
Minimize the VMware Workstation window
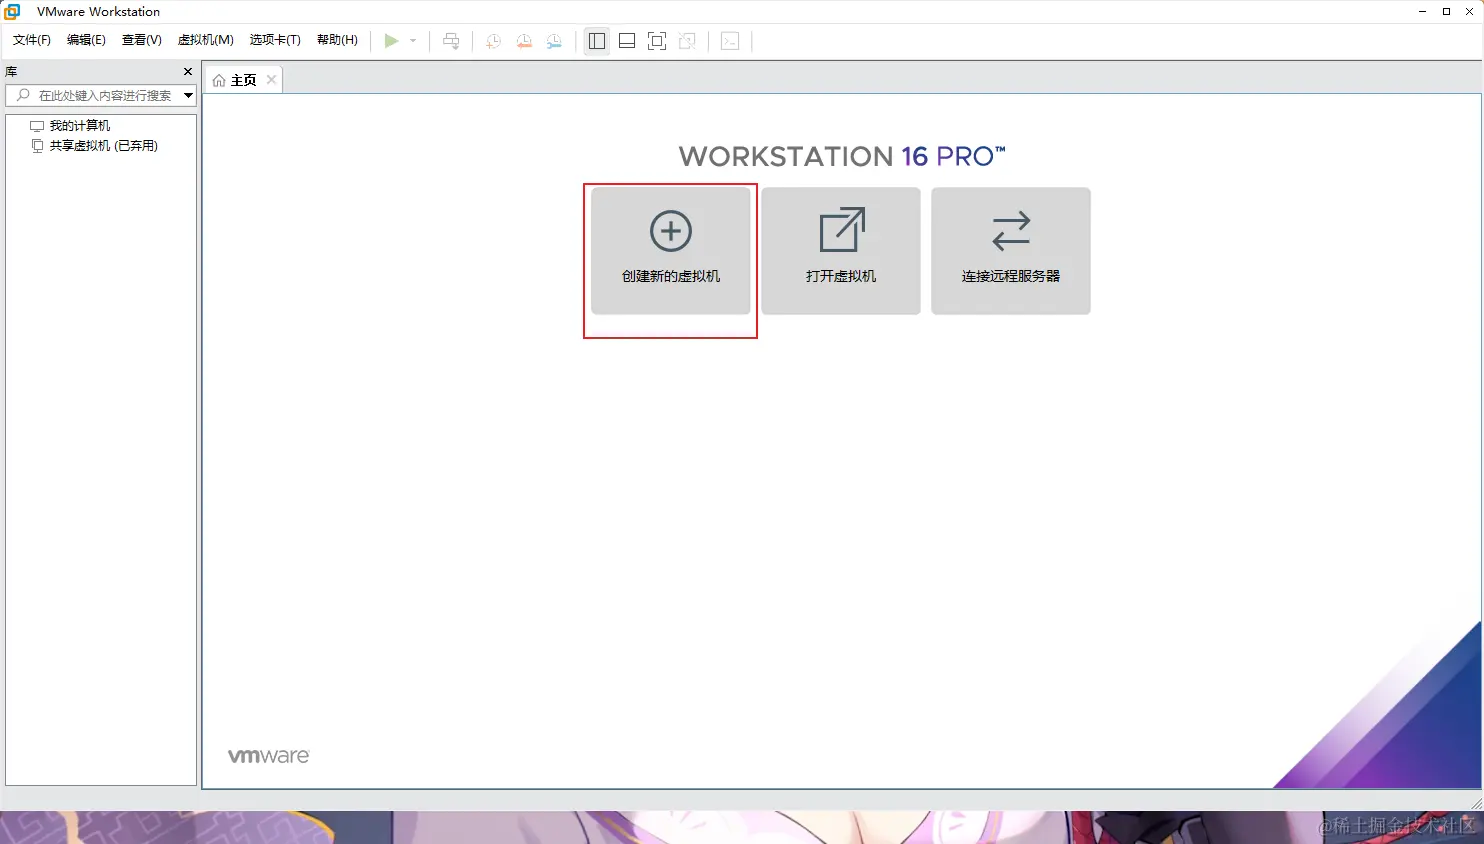coord(1422,11)
